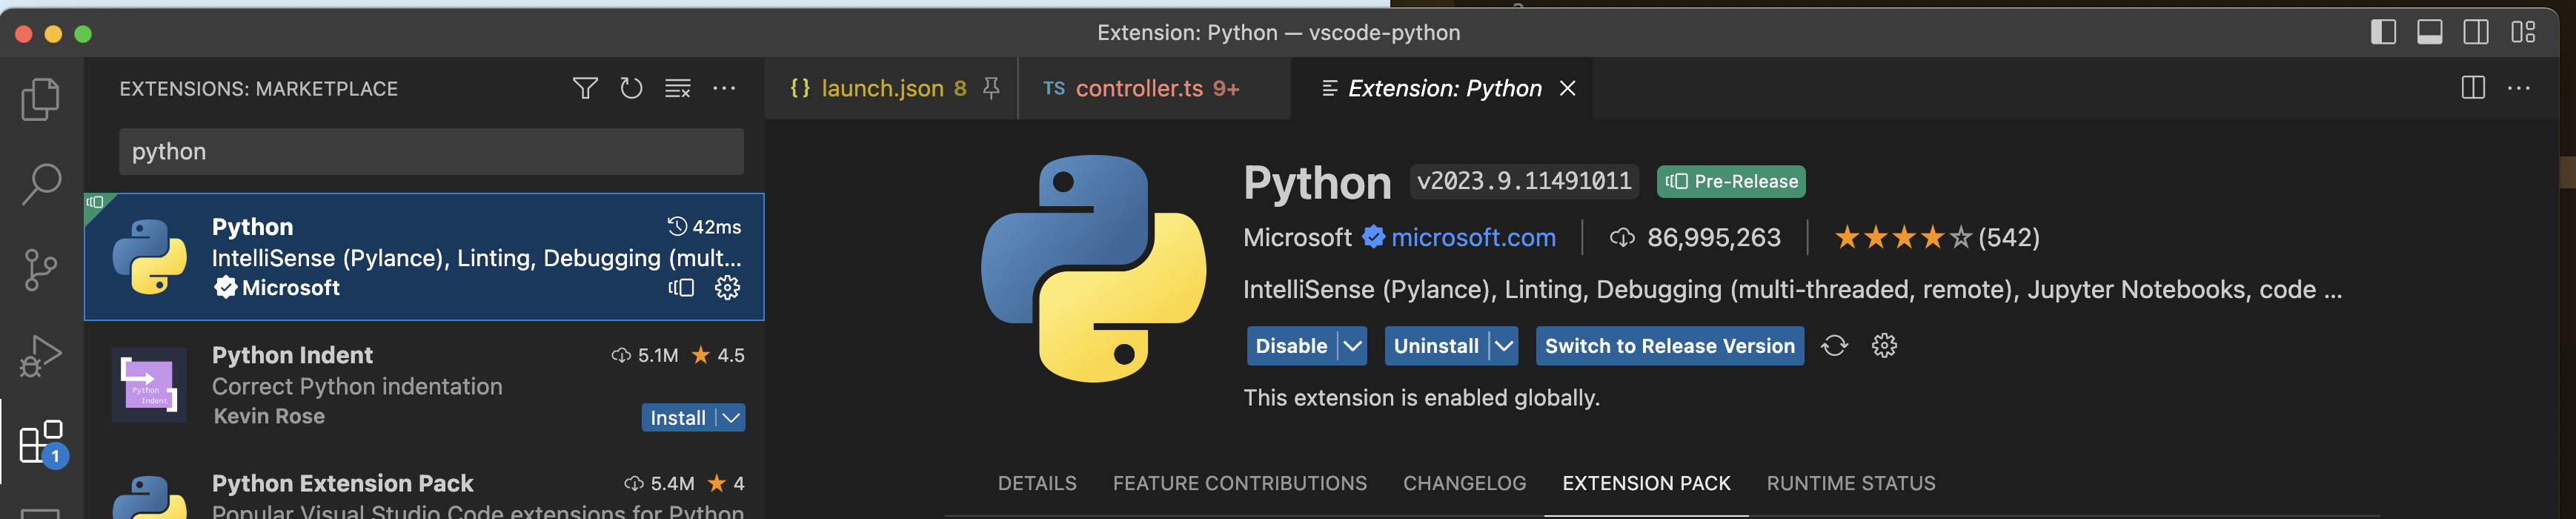
Task: Click the star rating (542)
Action: point(1936,238)
